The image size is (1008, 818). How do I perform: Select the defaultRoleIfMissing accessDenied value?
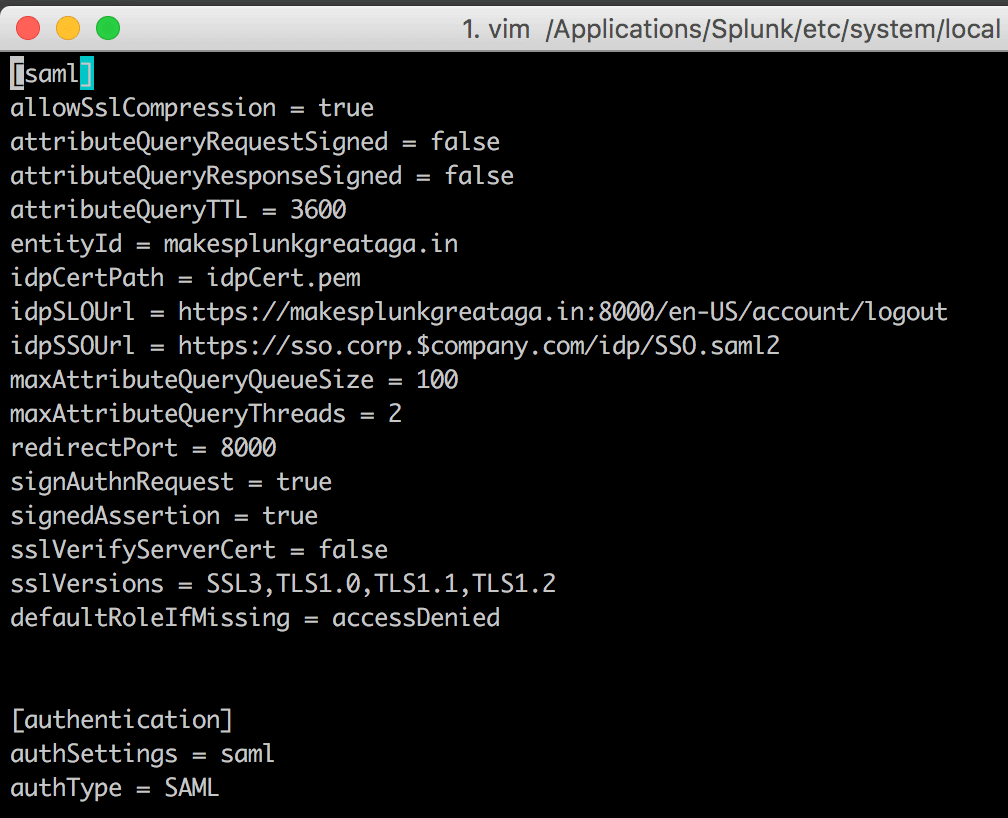tap(415, 617)
